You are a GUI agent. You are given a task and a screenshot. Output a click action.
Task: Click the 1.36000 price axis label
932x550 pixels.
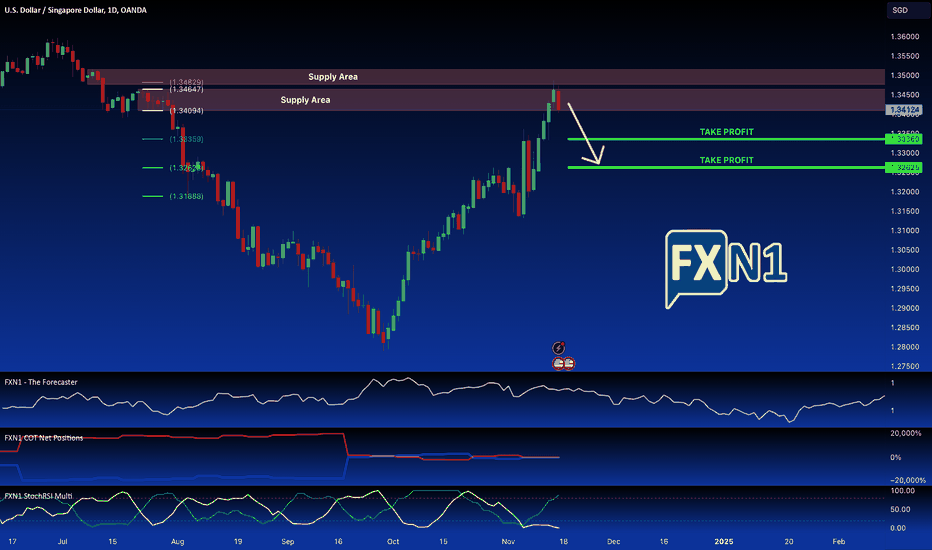(x=905, y=37)
